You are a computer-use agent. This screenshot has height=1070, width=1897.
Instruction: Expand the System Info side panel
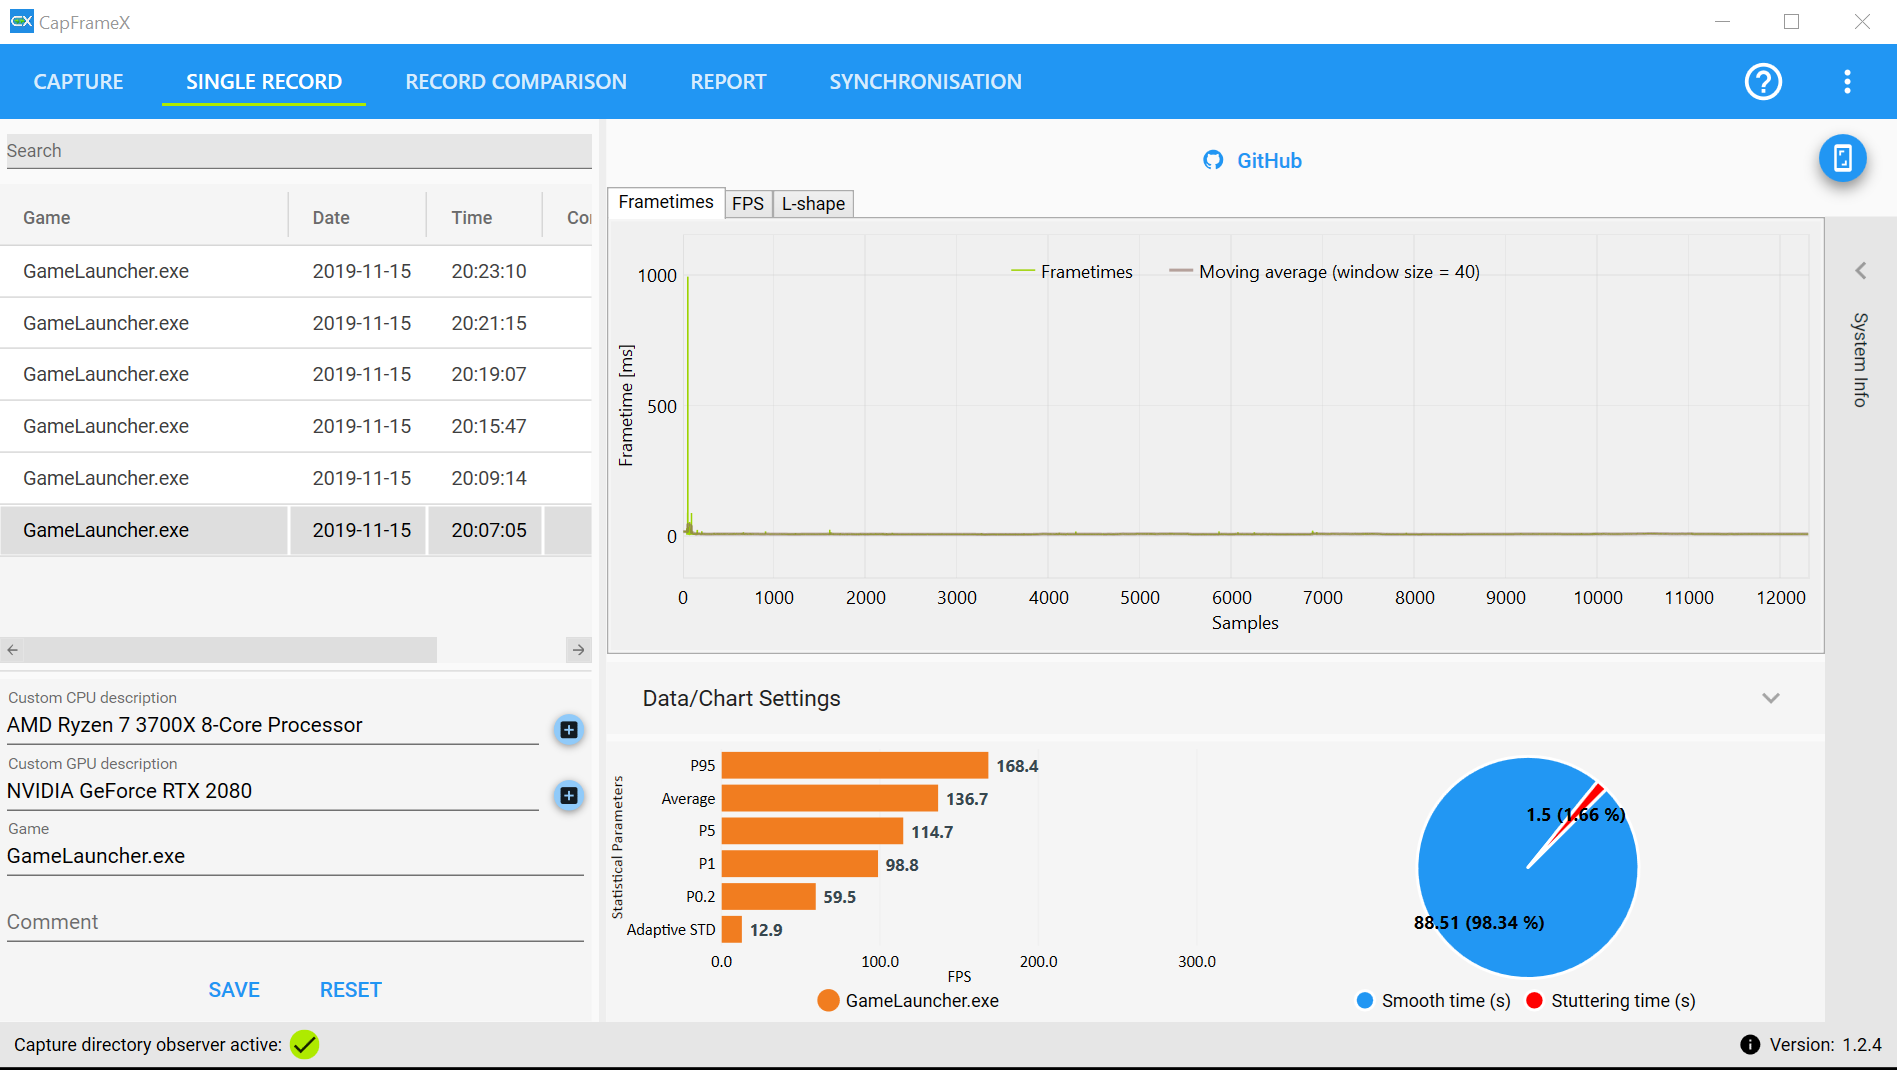pos(1860,271)
